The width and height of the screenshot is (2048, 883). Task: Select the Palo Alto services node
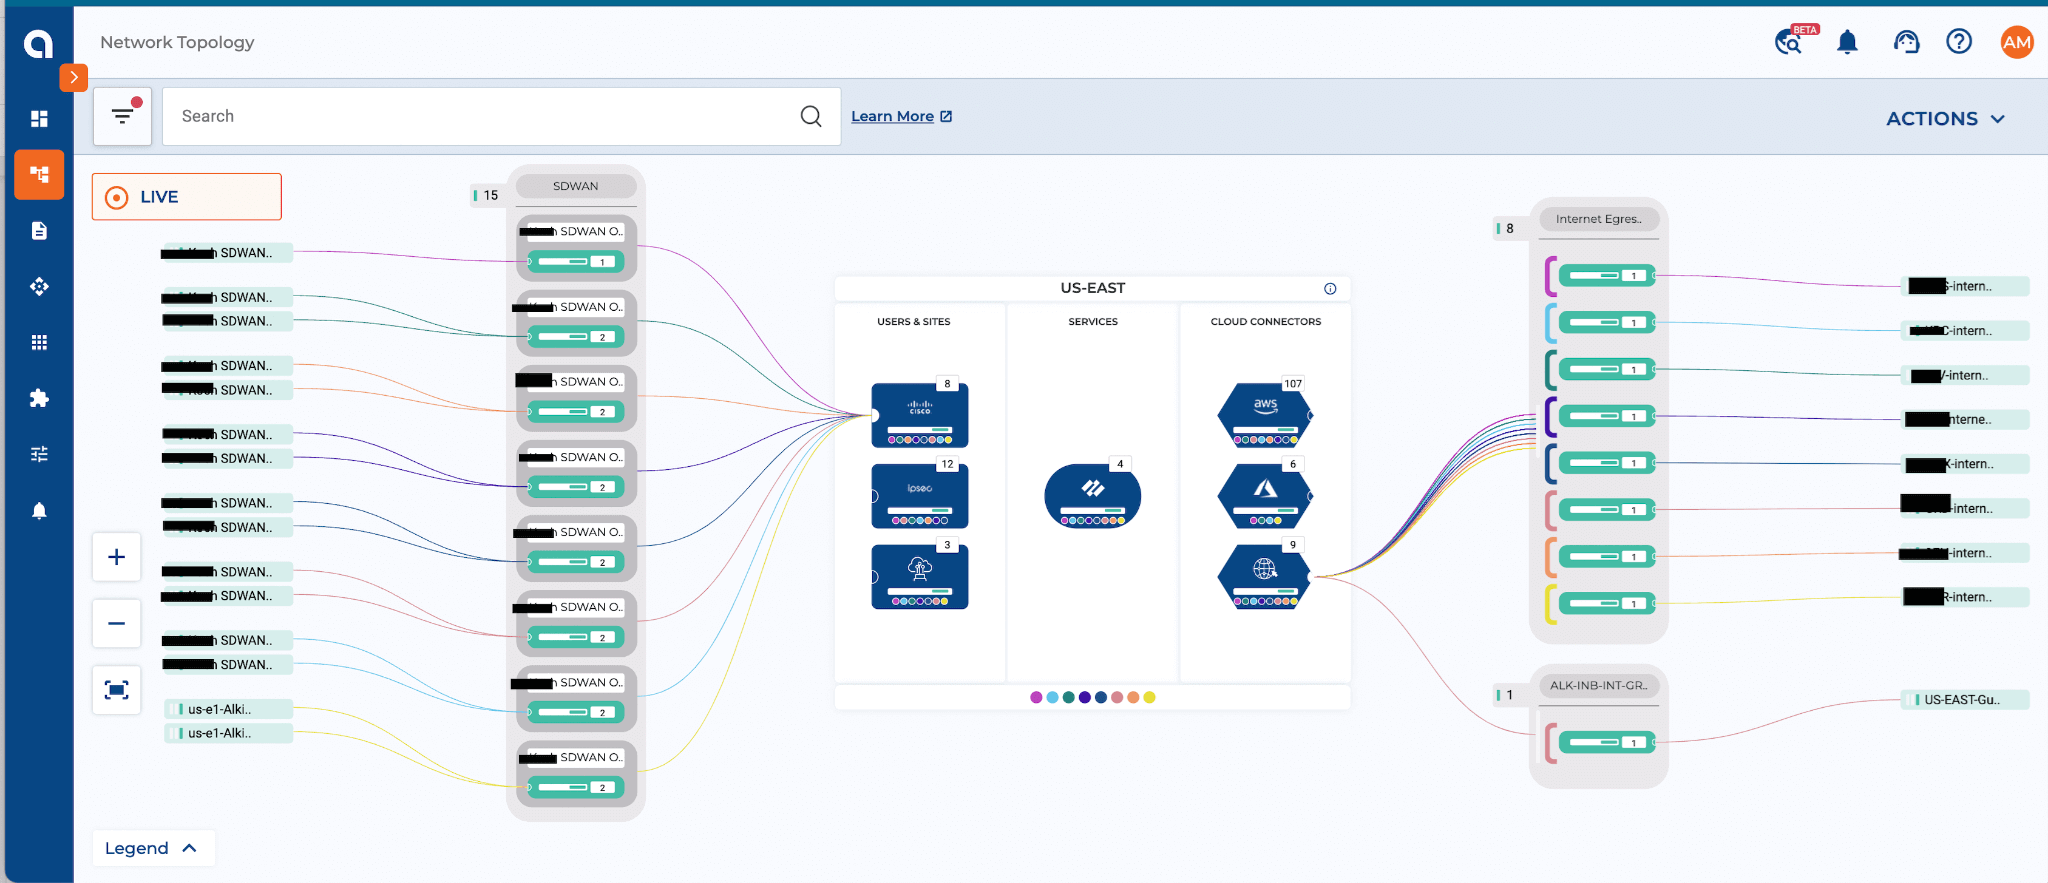(1093, 496)
